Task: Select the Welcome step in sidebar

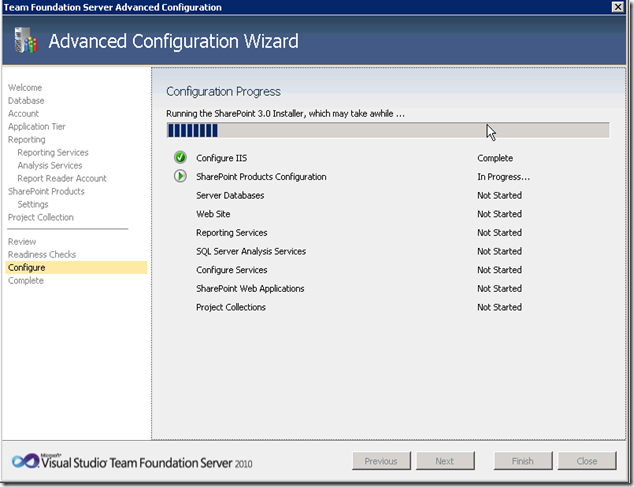Action: click(x=25, y=88)
